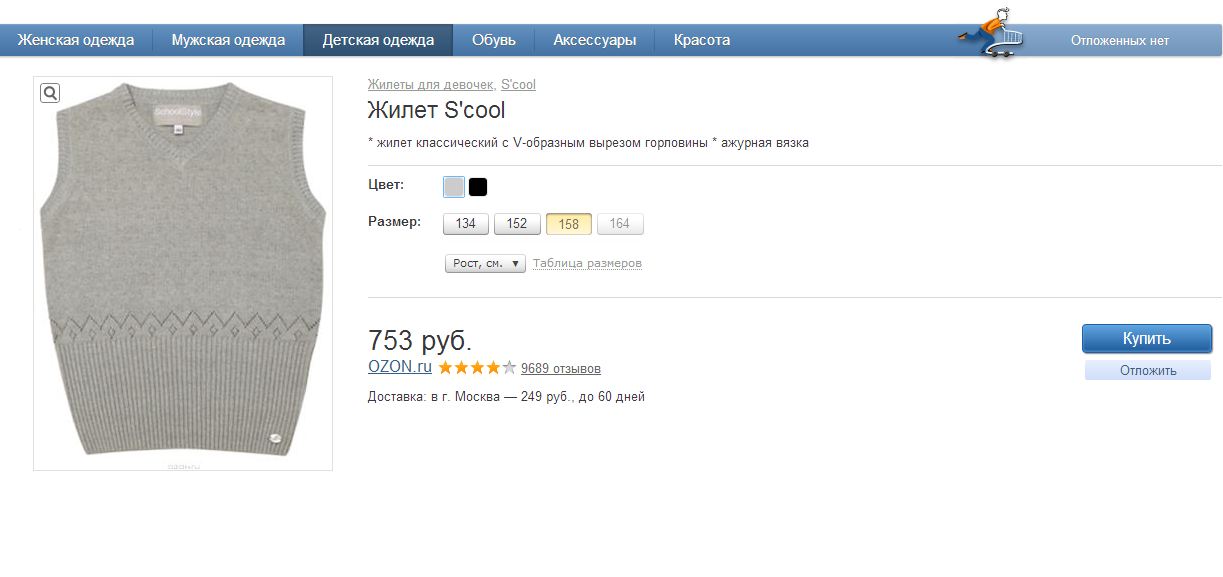Select size 134
This screenshot has height=577, width=1223.
[466, 224]
